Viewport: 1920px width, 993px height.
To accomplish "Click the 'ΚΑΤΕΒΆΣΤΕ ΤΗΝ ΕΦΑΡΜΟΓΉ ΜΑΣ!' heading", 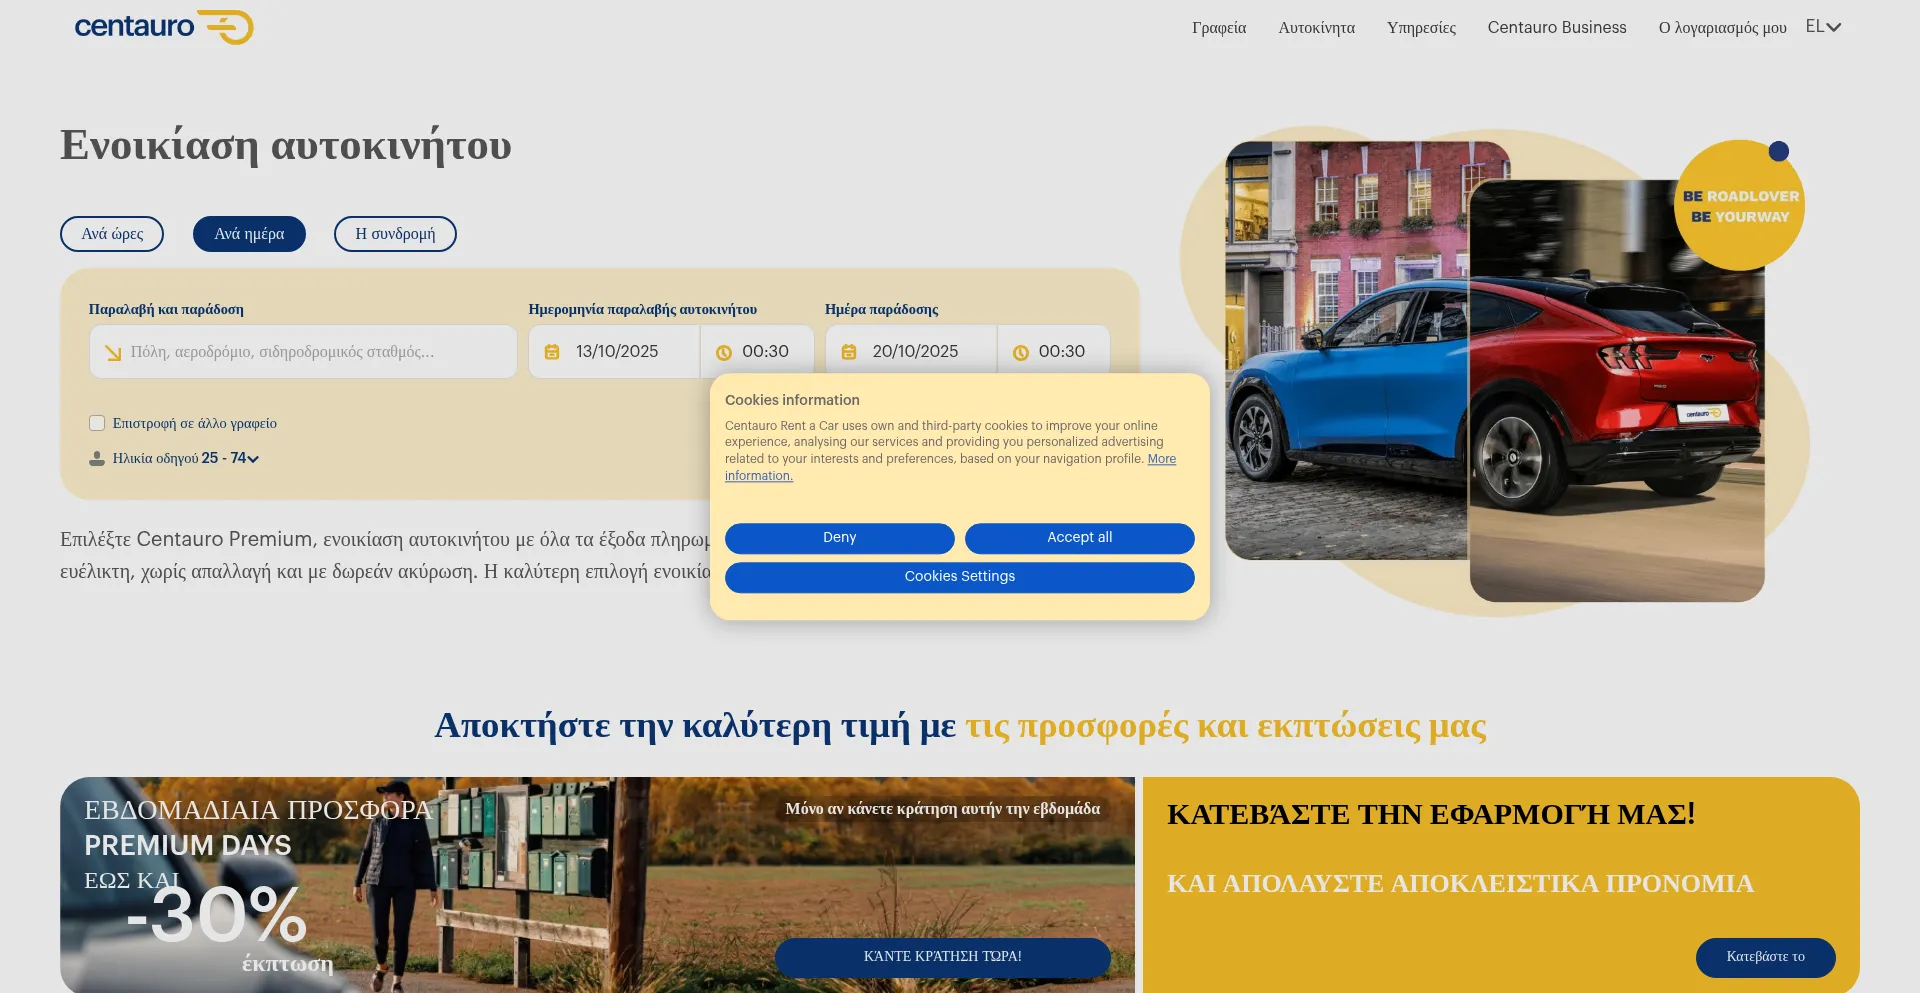I will pos(1431,814).
